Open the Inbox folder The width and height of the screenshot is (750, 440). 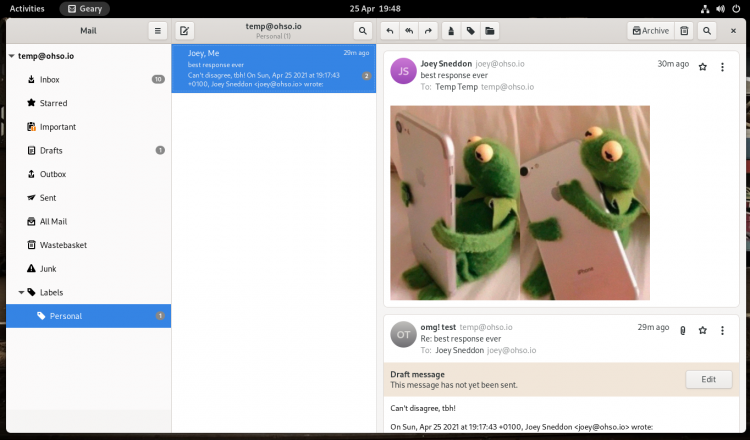[88, 79]
